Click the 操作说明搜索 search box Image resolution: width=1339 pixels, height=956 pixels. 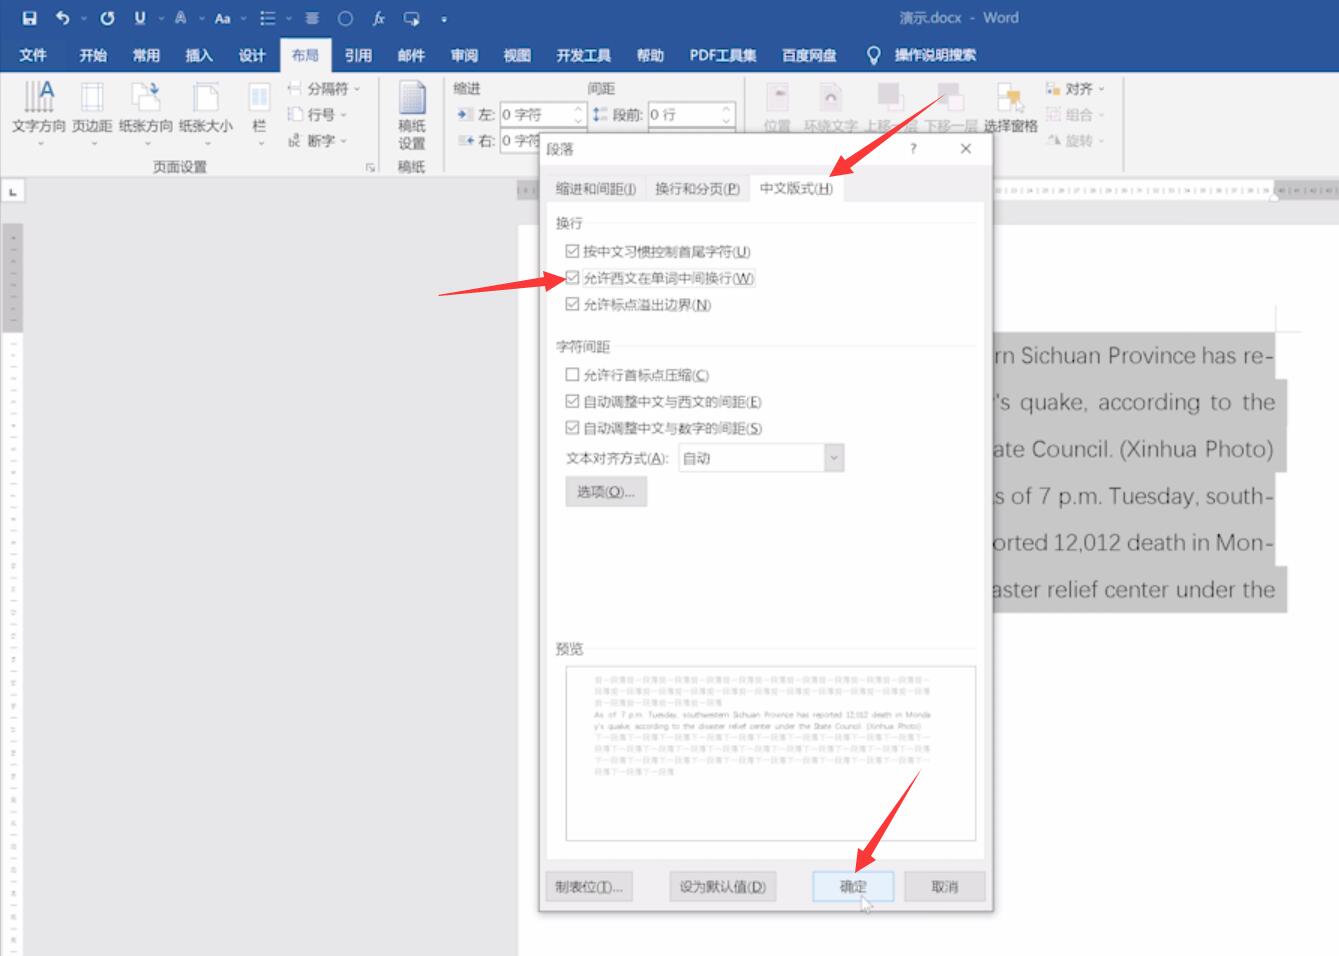[935, 55]
